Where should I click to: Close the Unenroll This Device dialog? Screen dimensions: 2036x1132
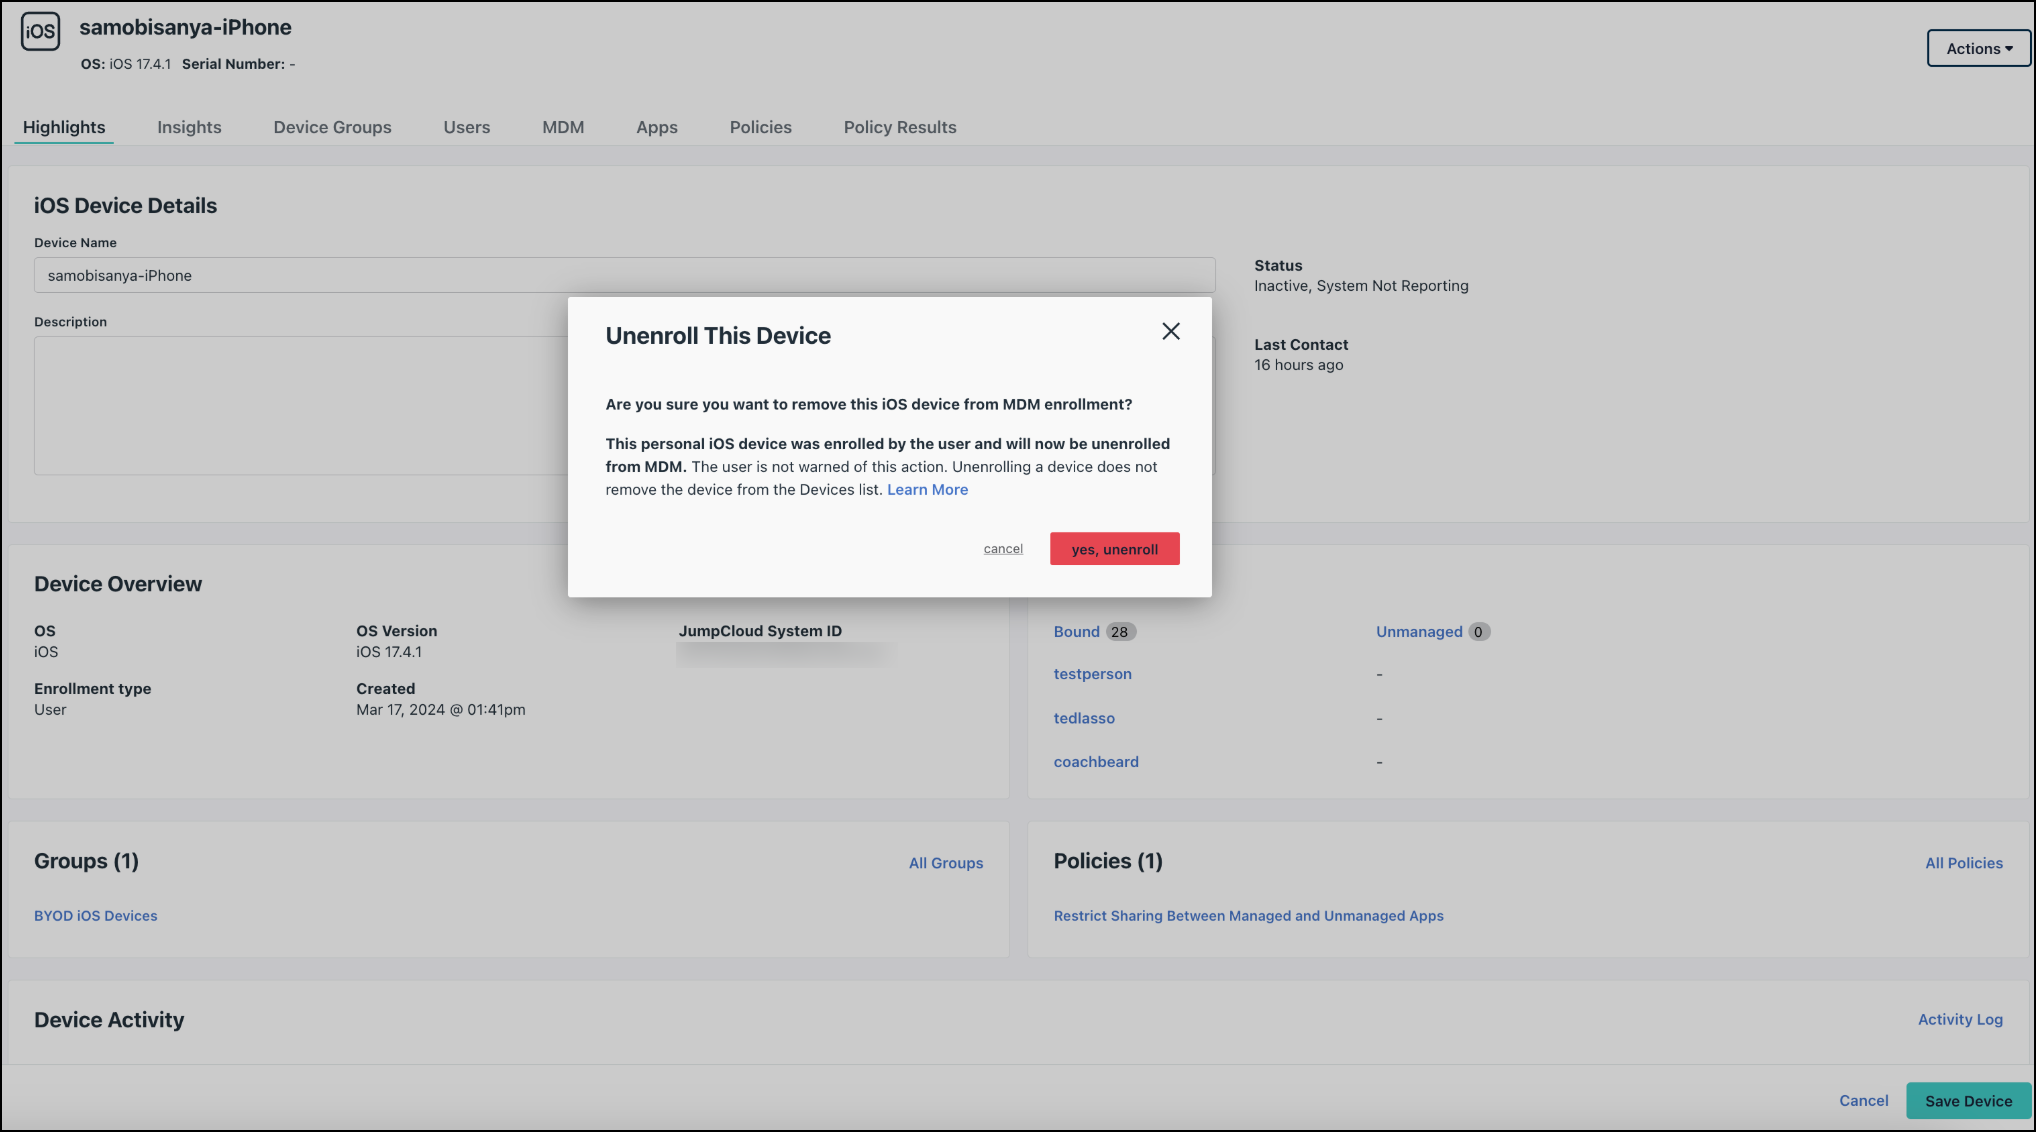tap(1170, 331)
